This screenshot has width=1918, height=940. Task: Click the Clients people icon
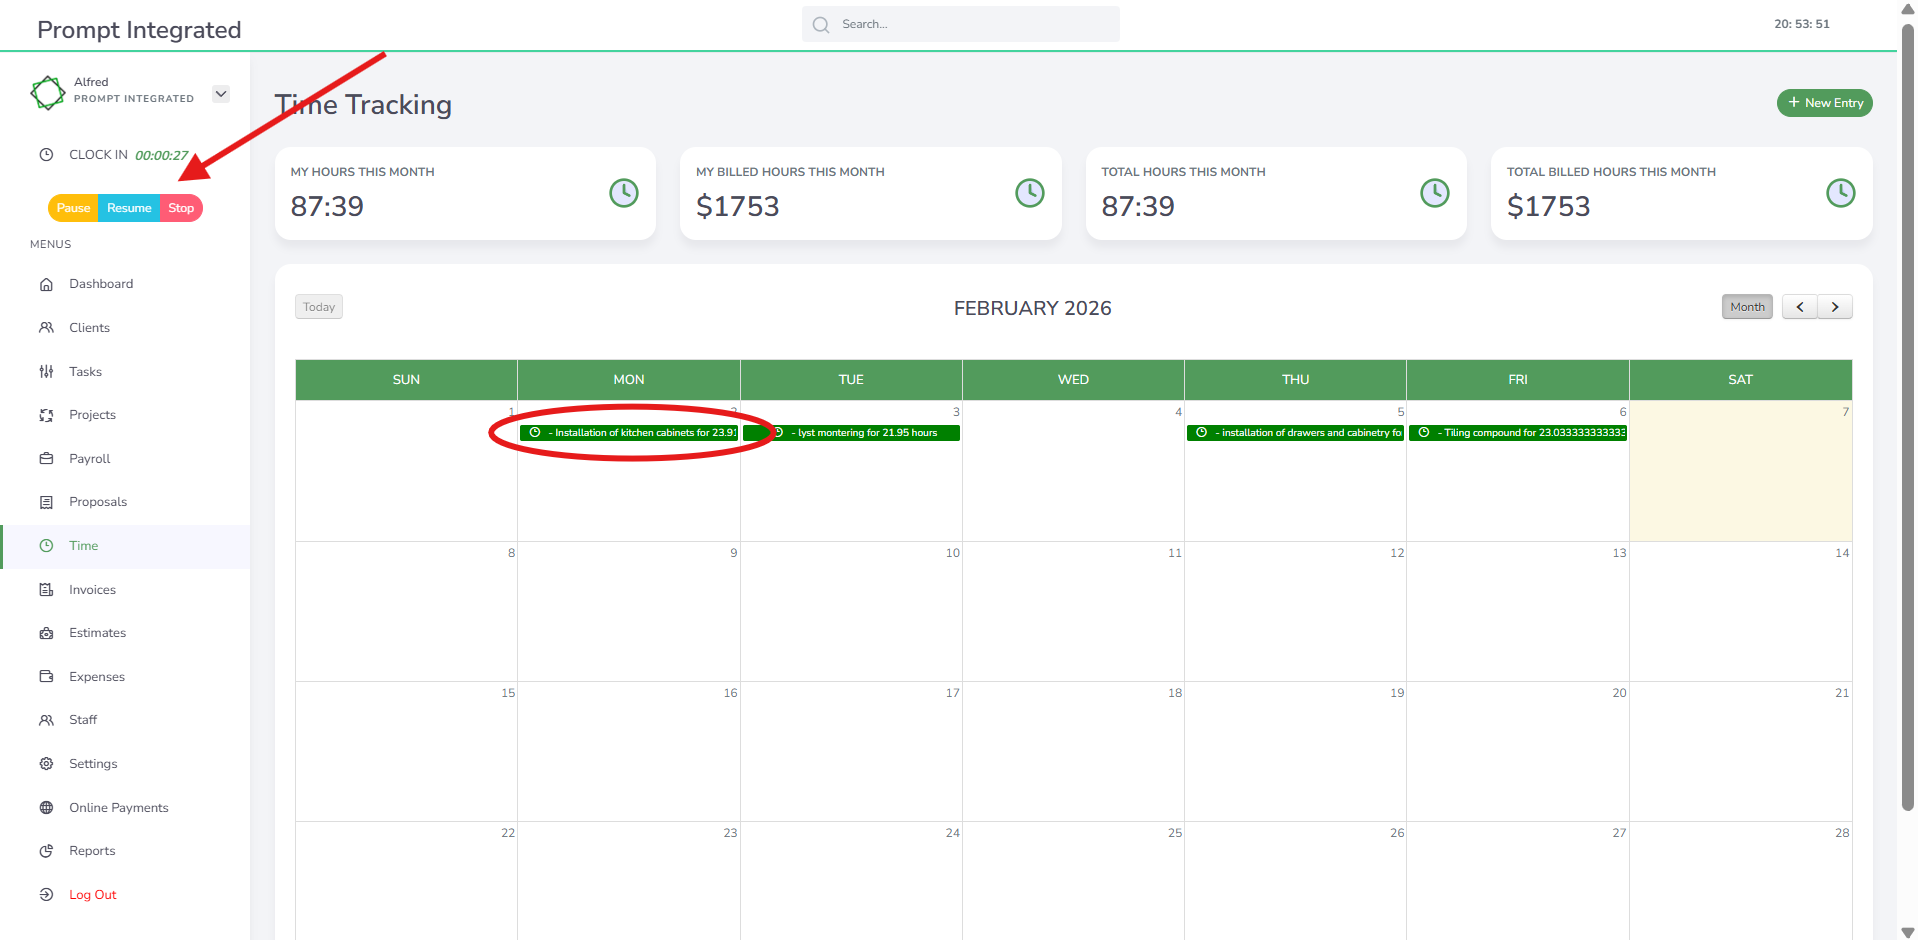(46, 328)
